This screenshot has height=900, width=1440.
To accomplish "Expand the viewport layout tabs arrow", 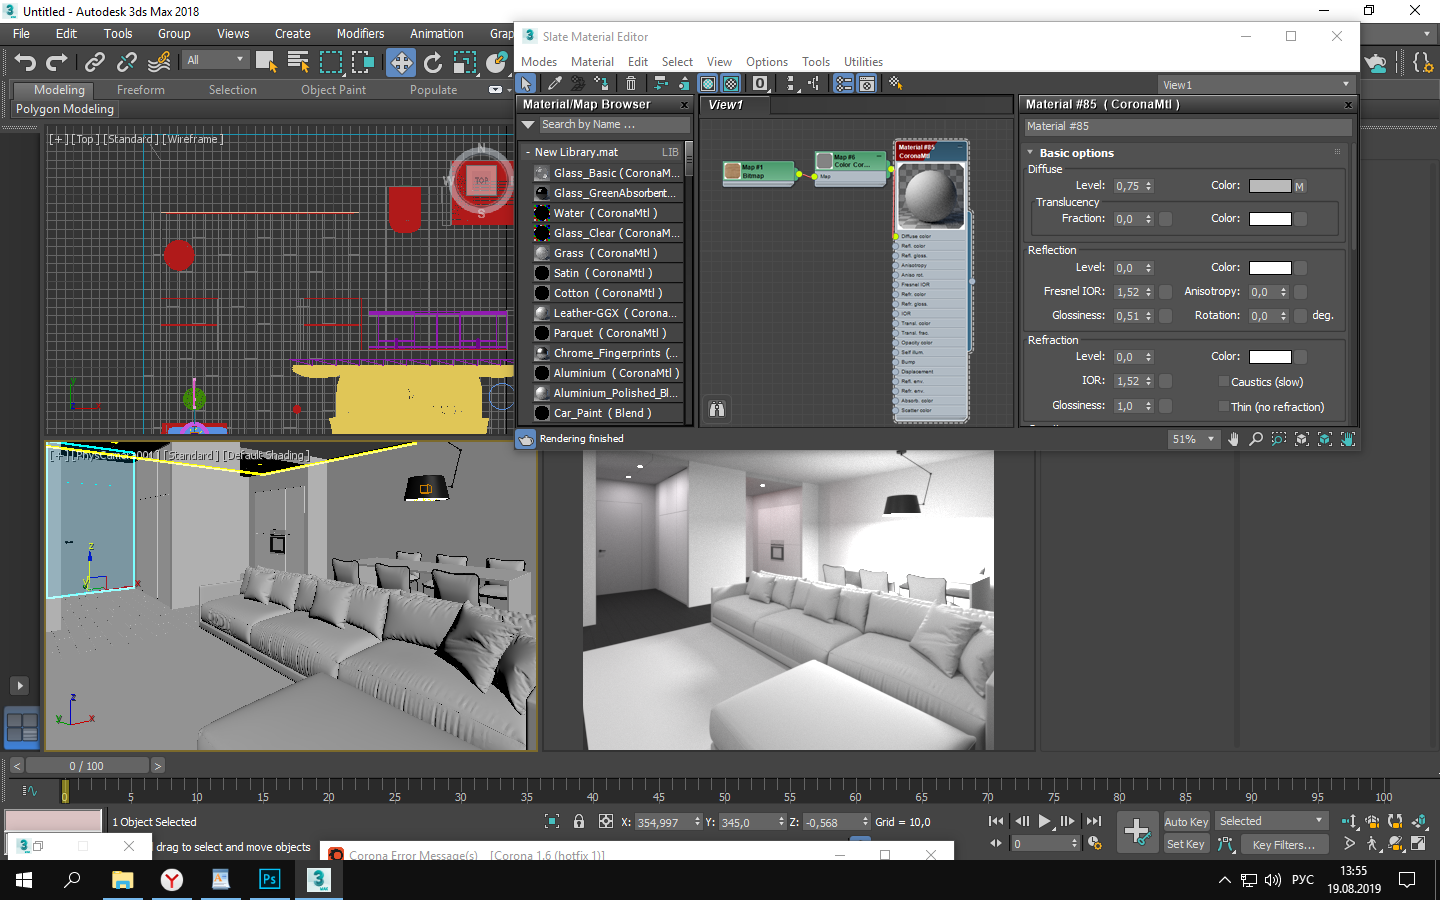I will point(19,686).
